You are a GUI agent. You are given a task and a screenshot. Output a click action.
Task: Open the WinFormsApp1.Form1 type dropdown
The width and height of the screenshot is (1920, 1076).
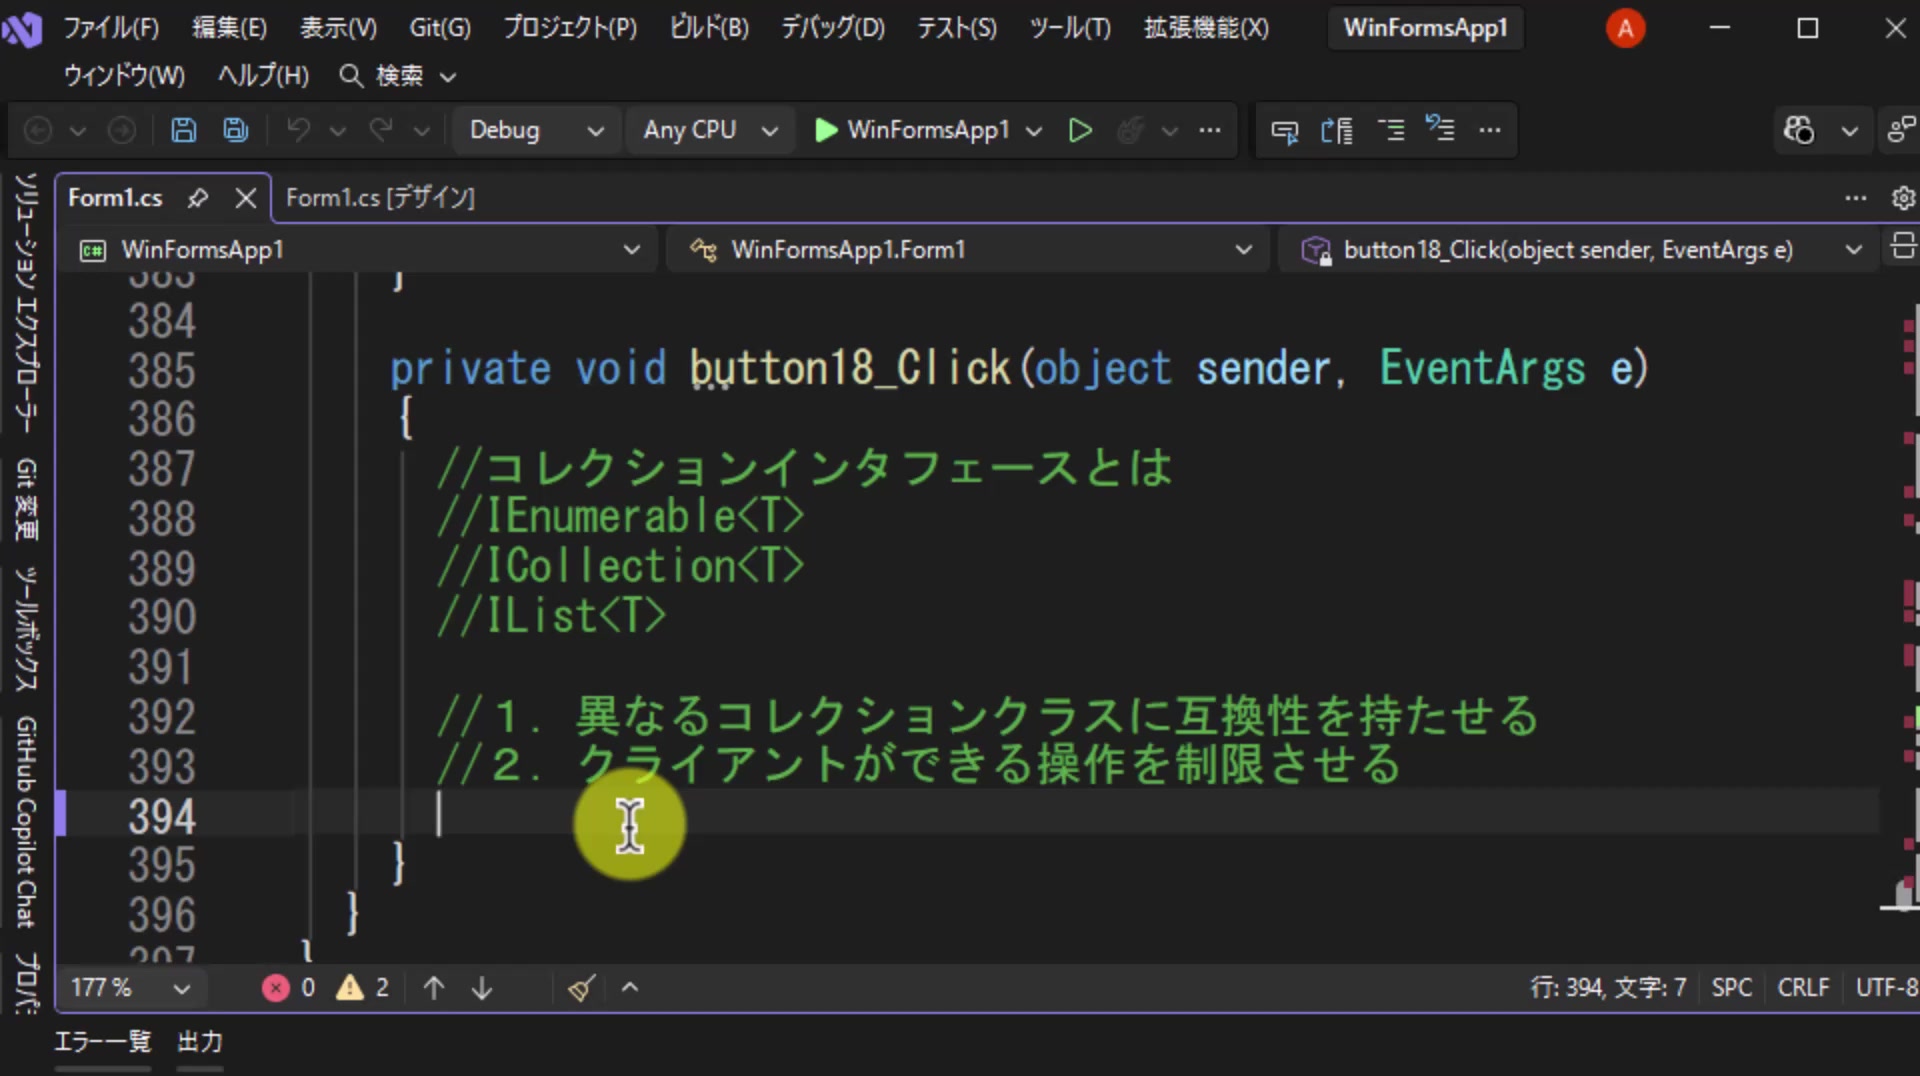coord(966,250)
